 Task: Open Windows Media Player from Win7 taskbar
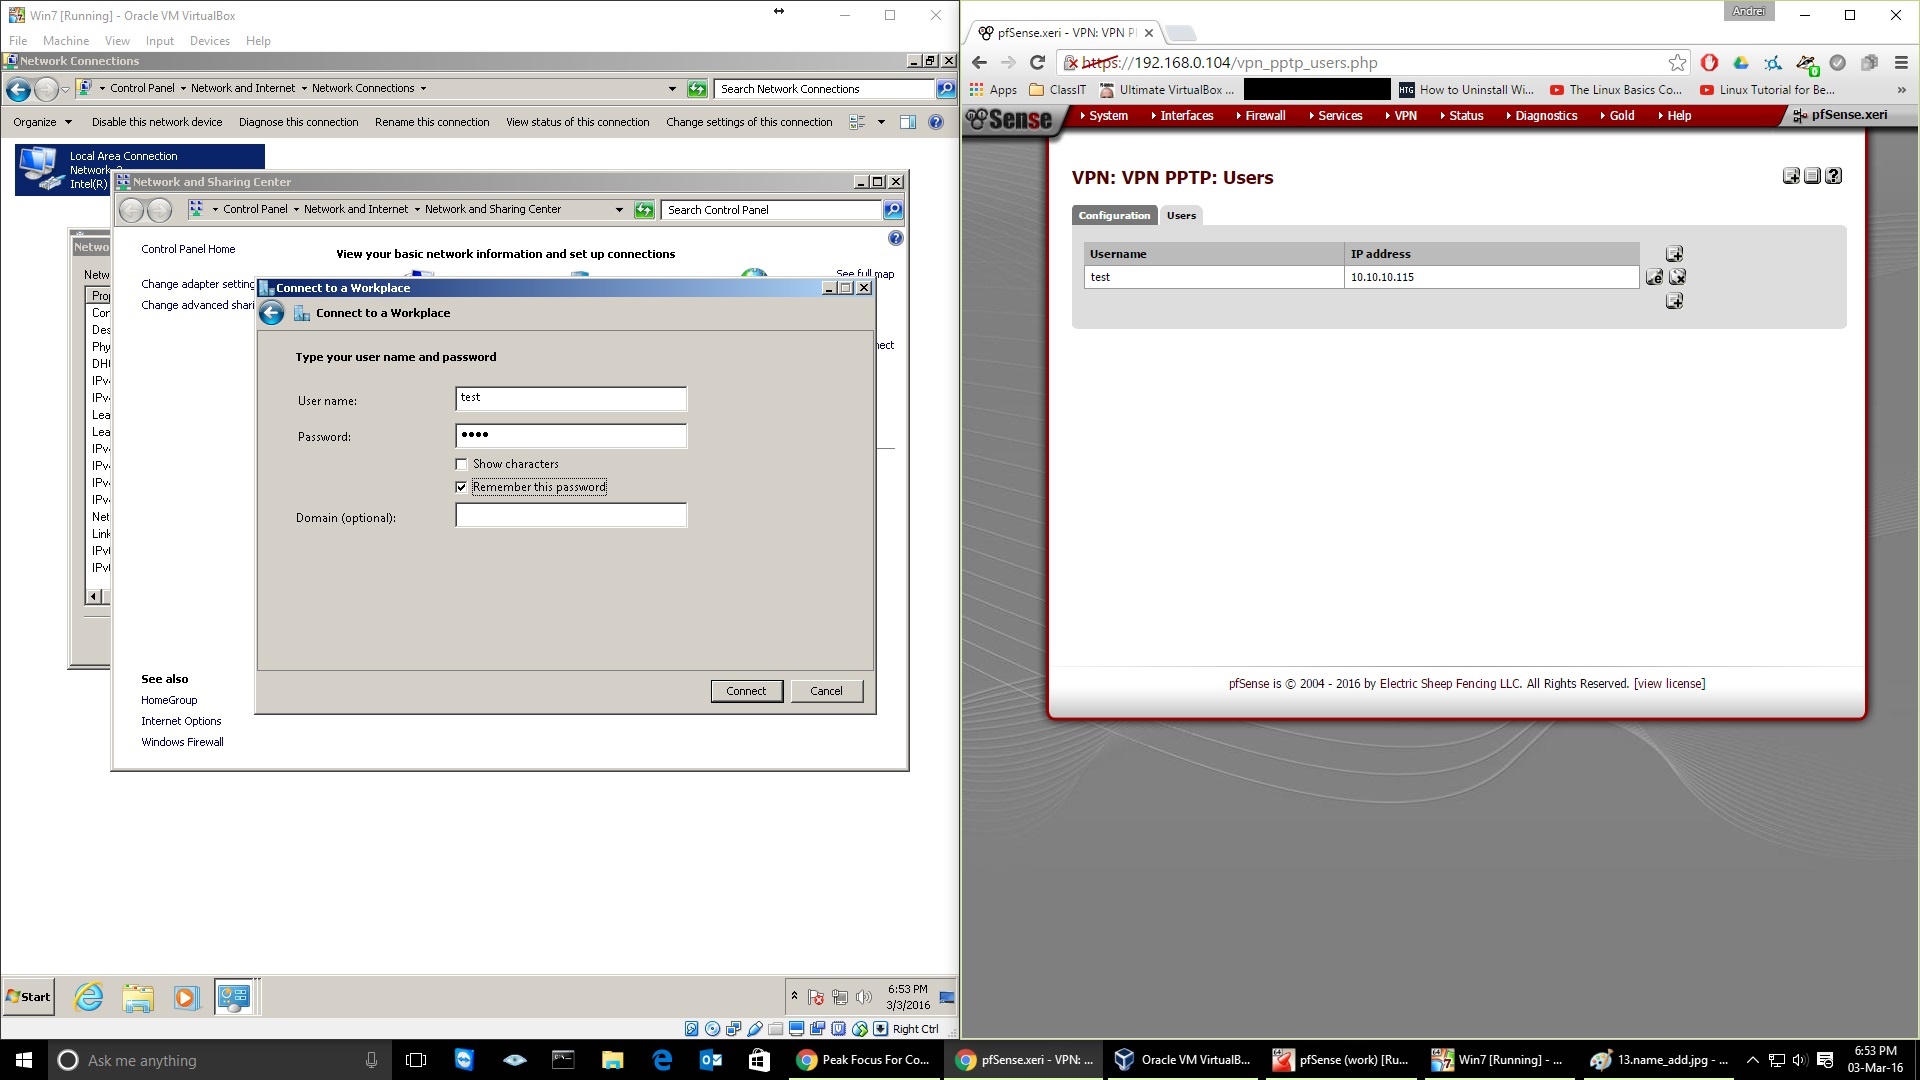(x=186, y=997)
